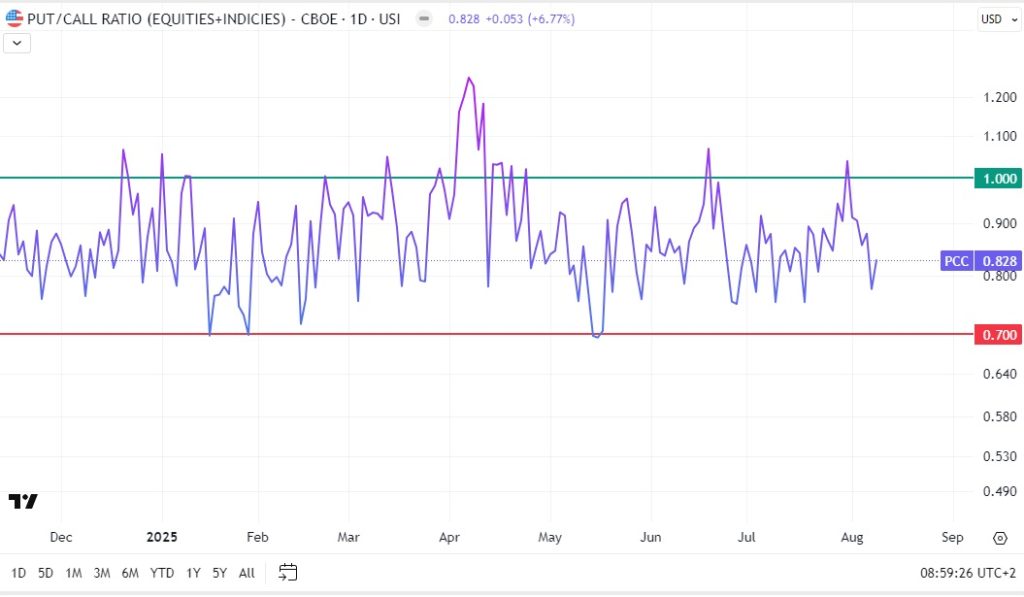Select the red 0.700 level label

[997, 334]
